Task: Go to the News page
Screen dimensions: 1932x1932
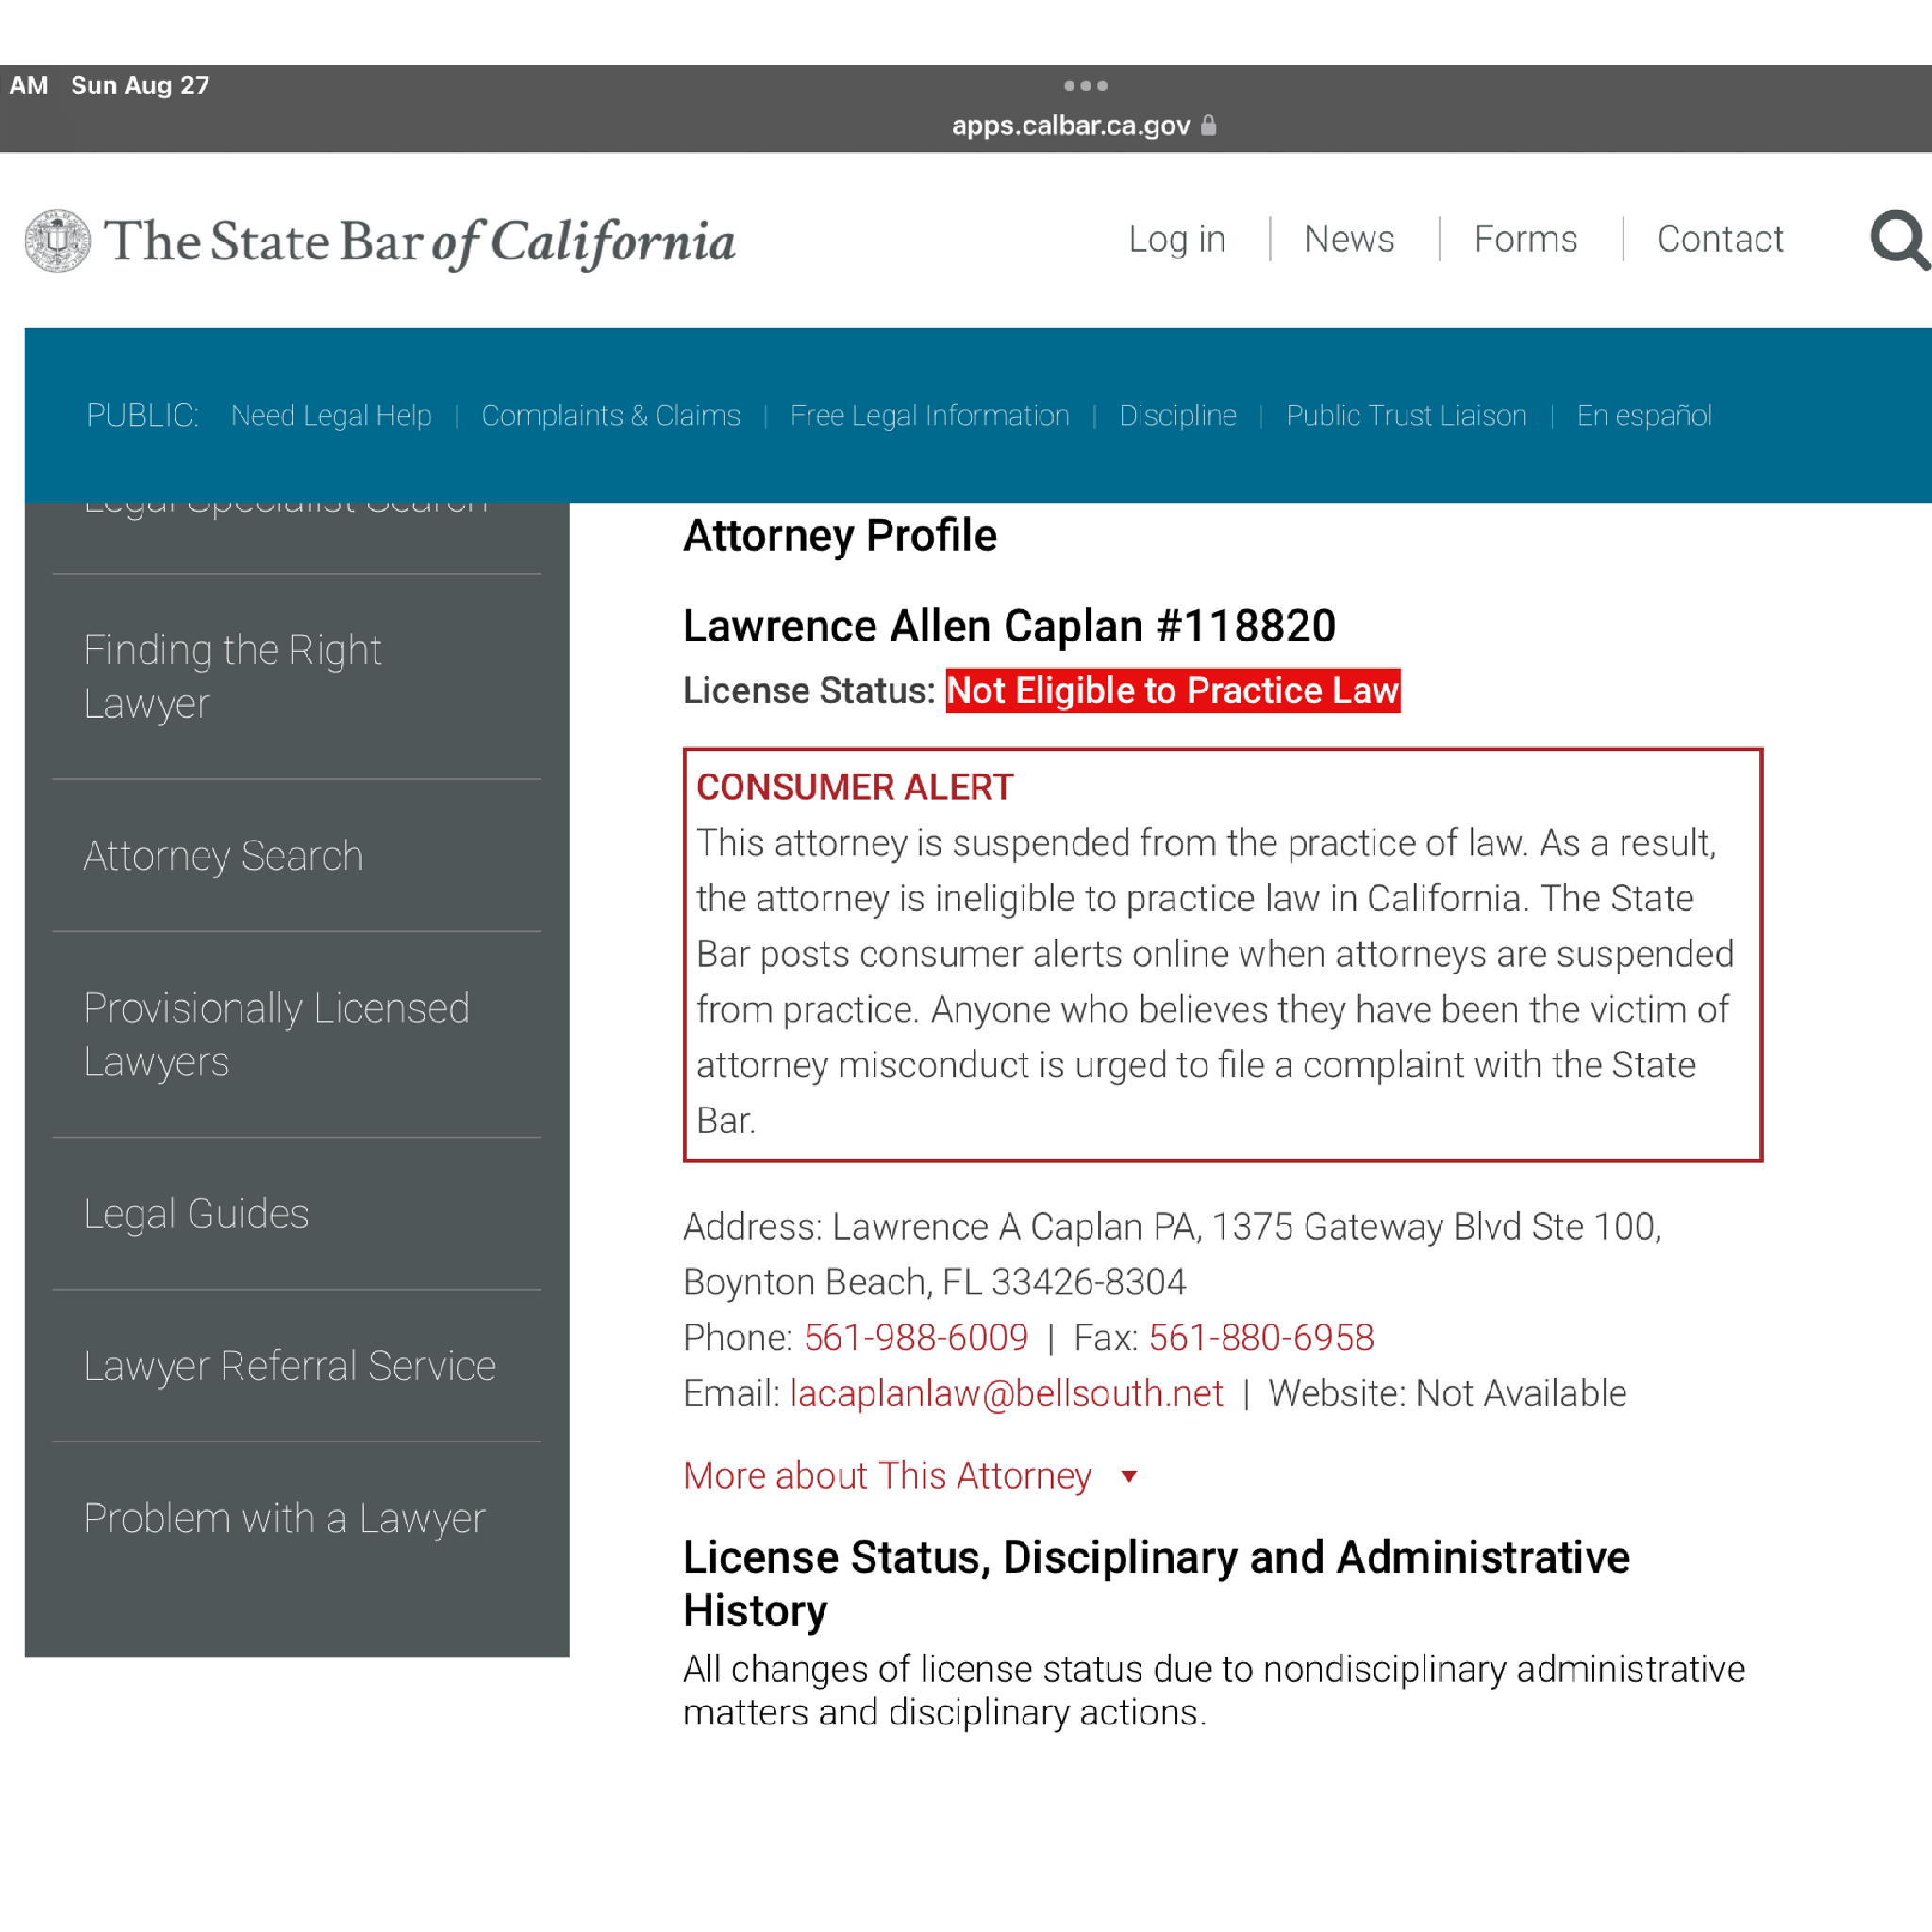Action: coord(1349,239)
